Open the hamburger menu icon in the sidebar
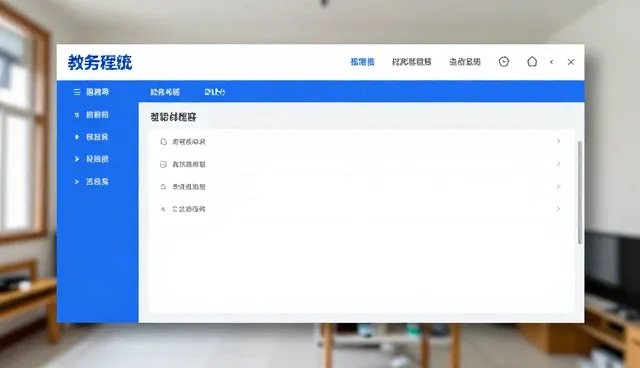The width and height of the screenshot is (640, 368). (77, 92)
